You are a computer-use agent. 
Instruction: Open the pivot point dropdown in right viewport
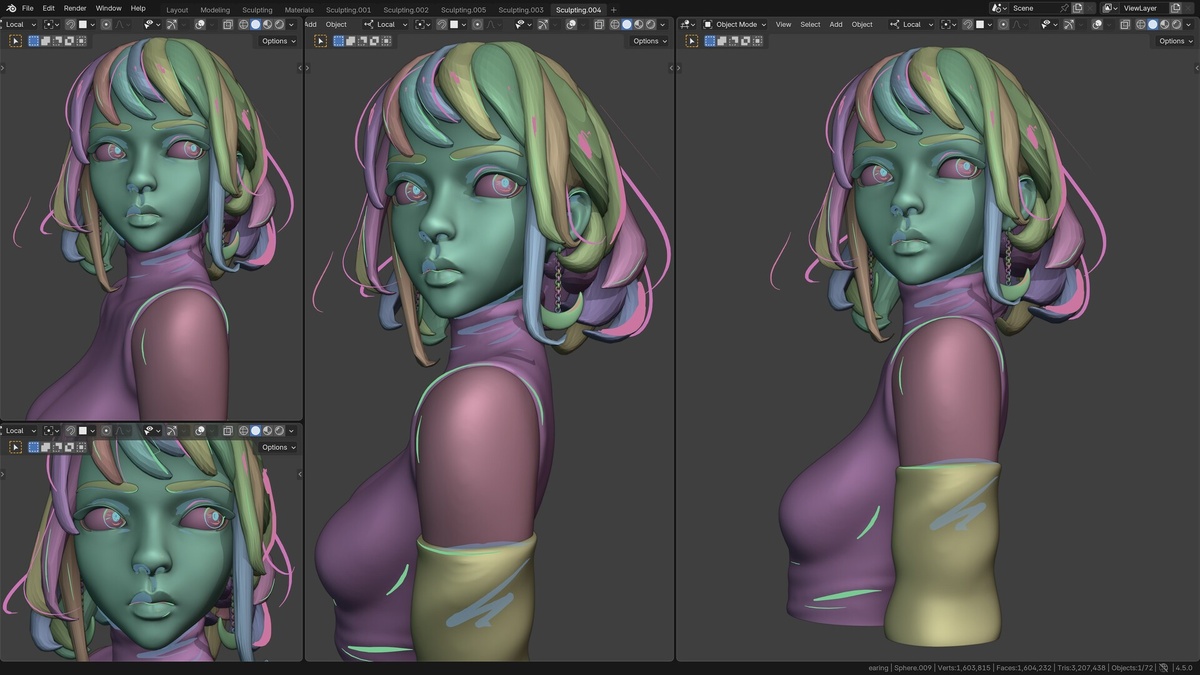tap(948, 24)
